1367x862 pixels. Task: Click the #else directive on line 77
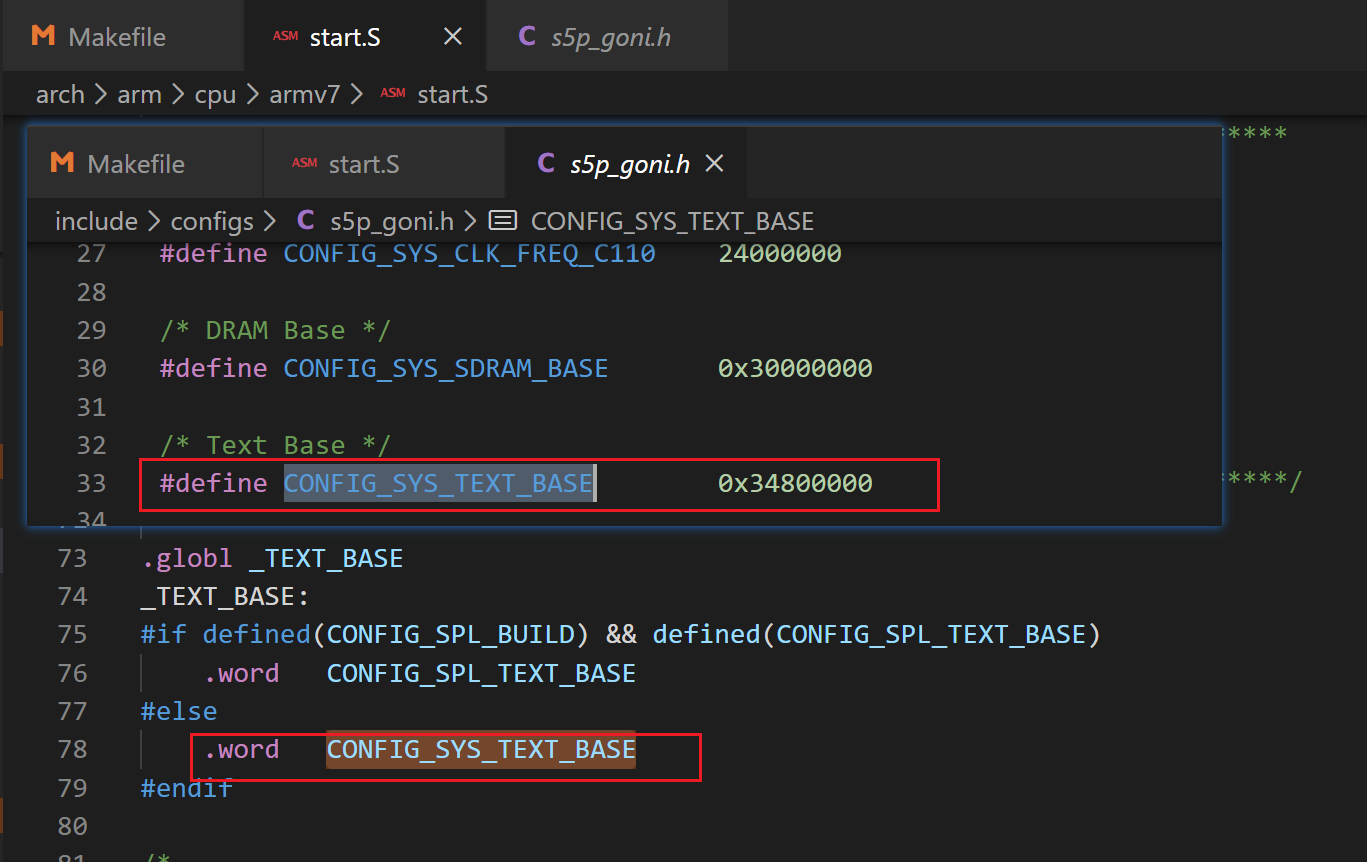point(179,711)
